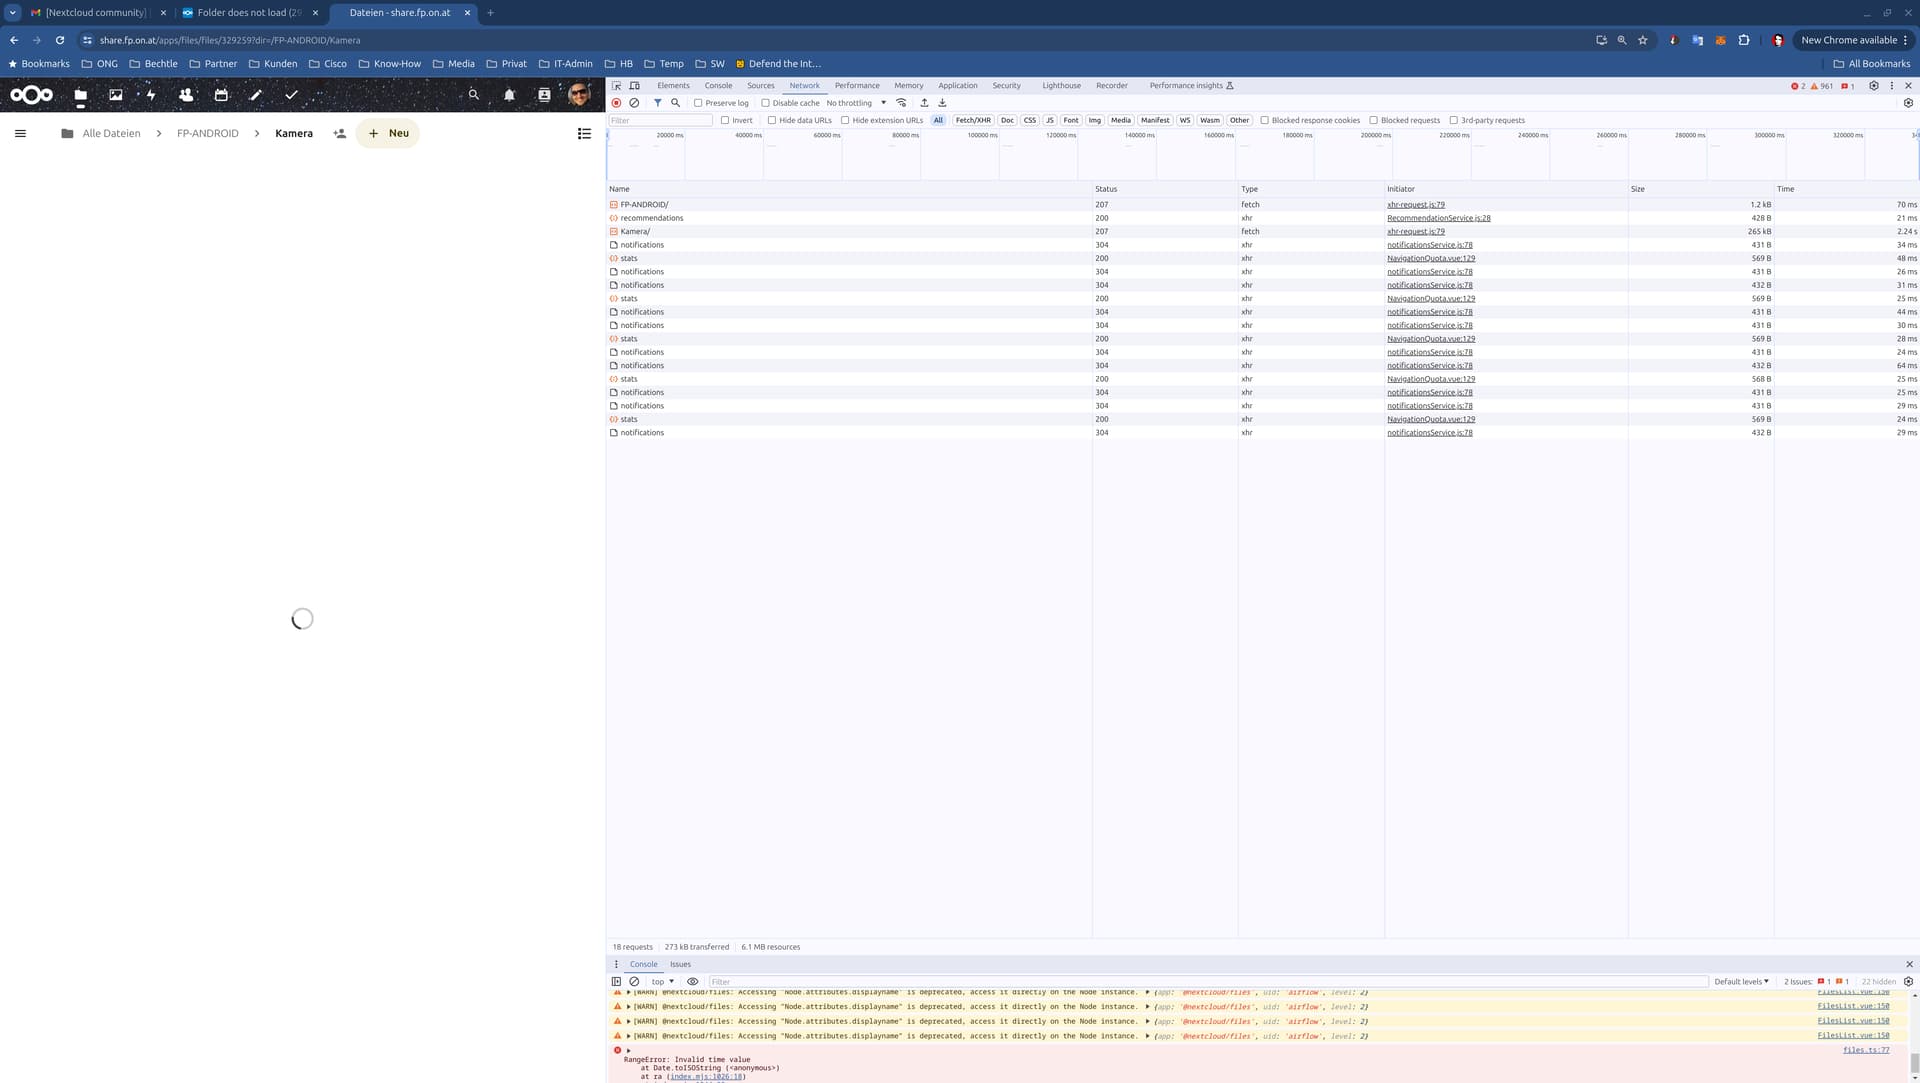1920x1083 pixels.
Task: Open Nextcloud Photos app icon
Action: click(116, 95)
